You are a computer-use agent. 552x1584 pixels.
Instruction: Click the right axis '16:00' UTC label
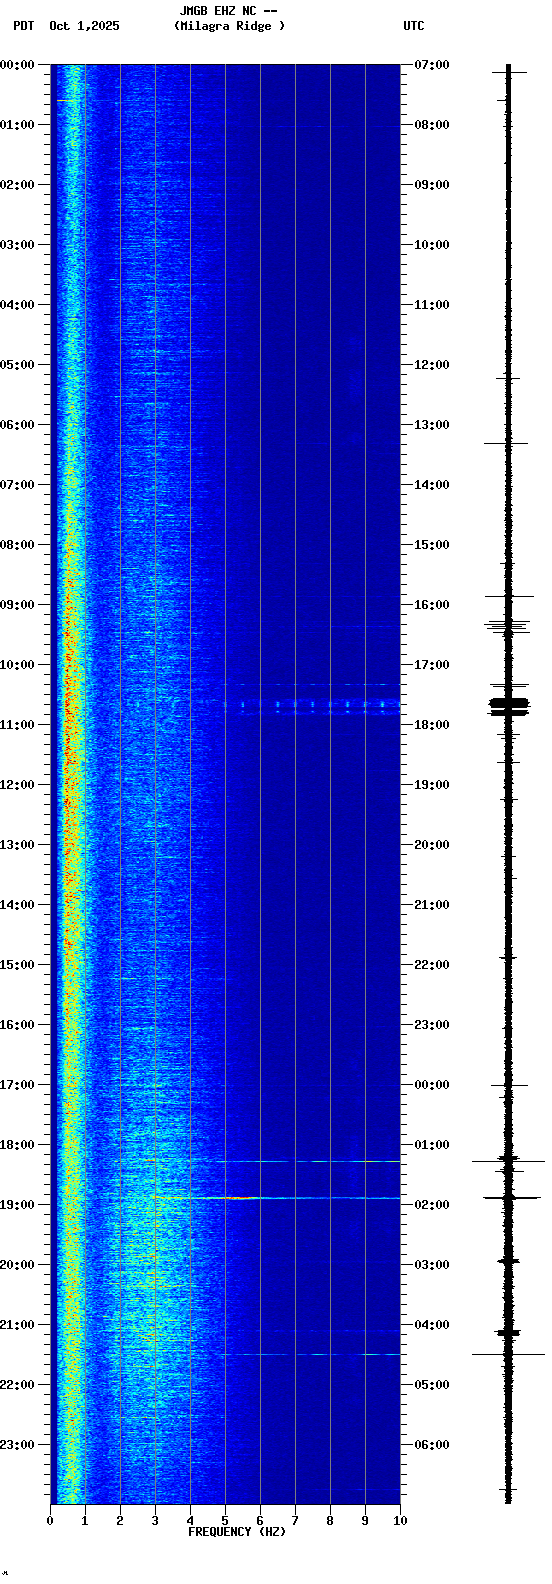coord(432,605)
